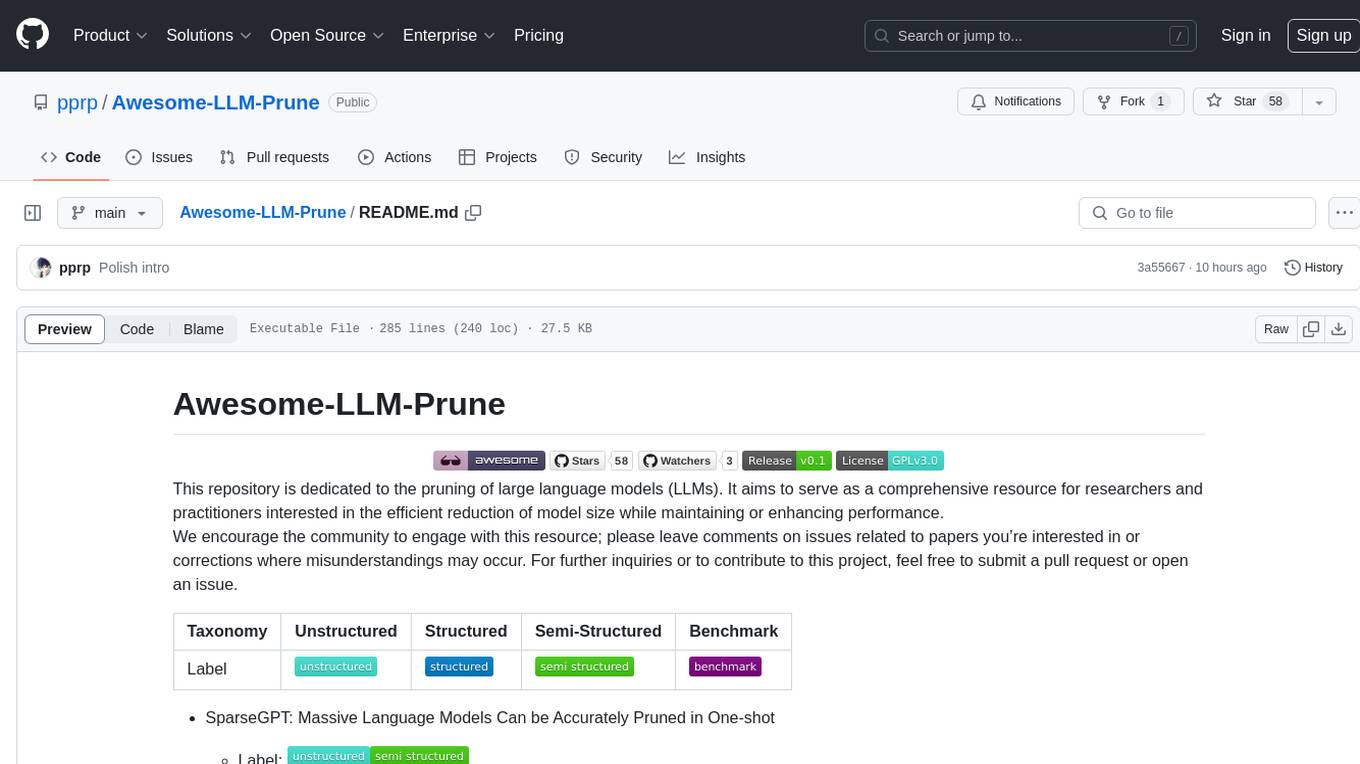Click the pprp avatar image
The height and width of the screenshot is (764, 1360).
(41, 267)
